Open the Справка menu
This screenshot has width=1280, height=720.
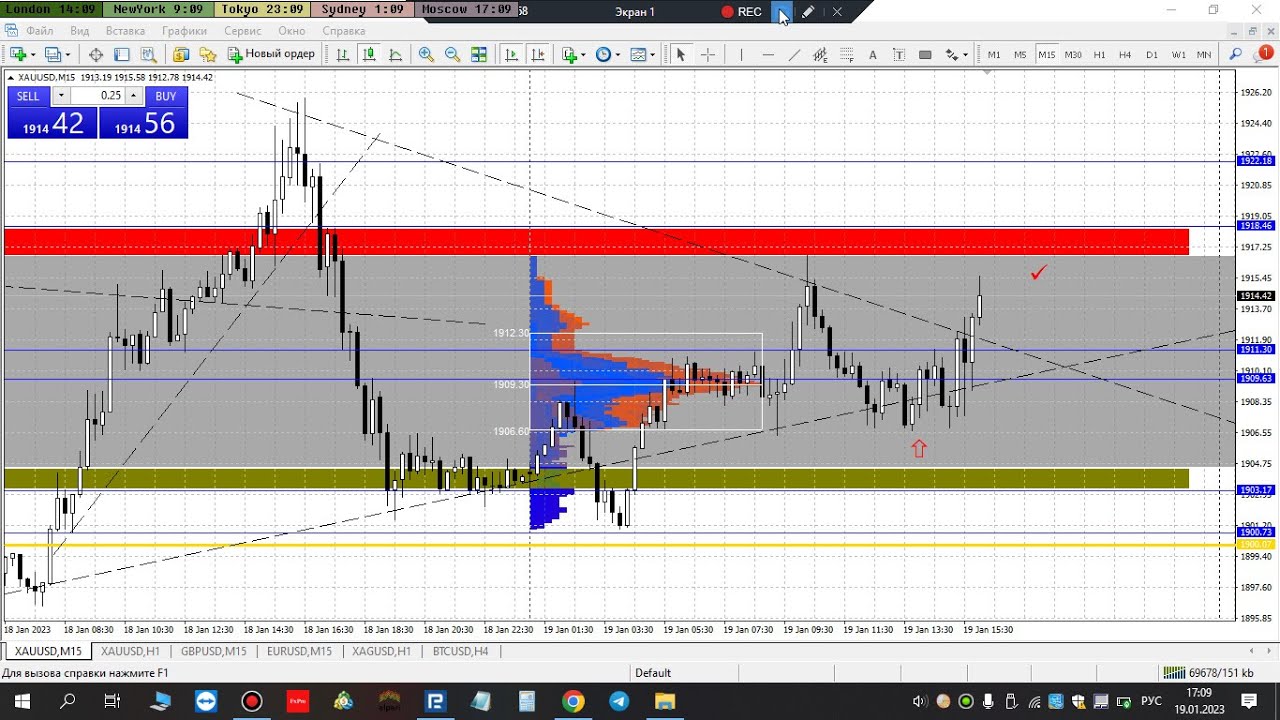pyautogui.click(x=344, y=31)
